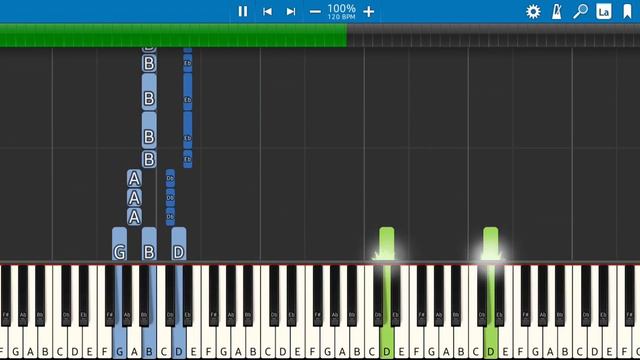Screen dimensions: 640x360
Task: Click the falling blue D note block
Action: tap(179, 244)
